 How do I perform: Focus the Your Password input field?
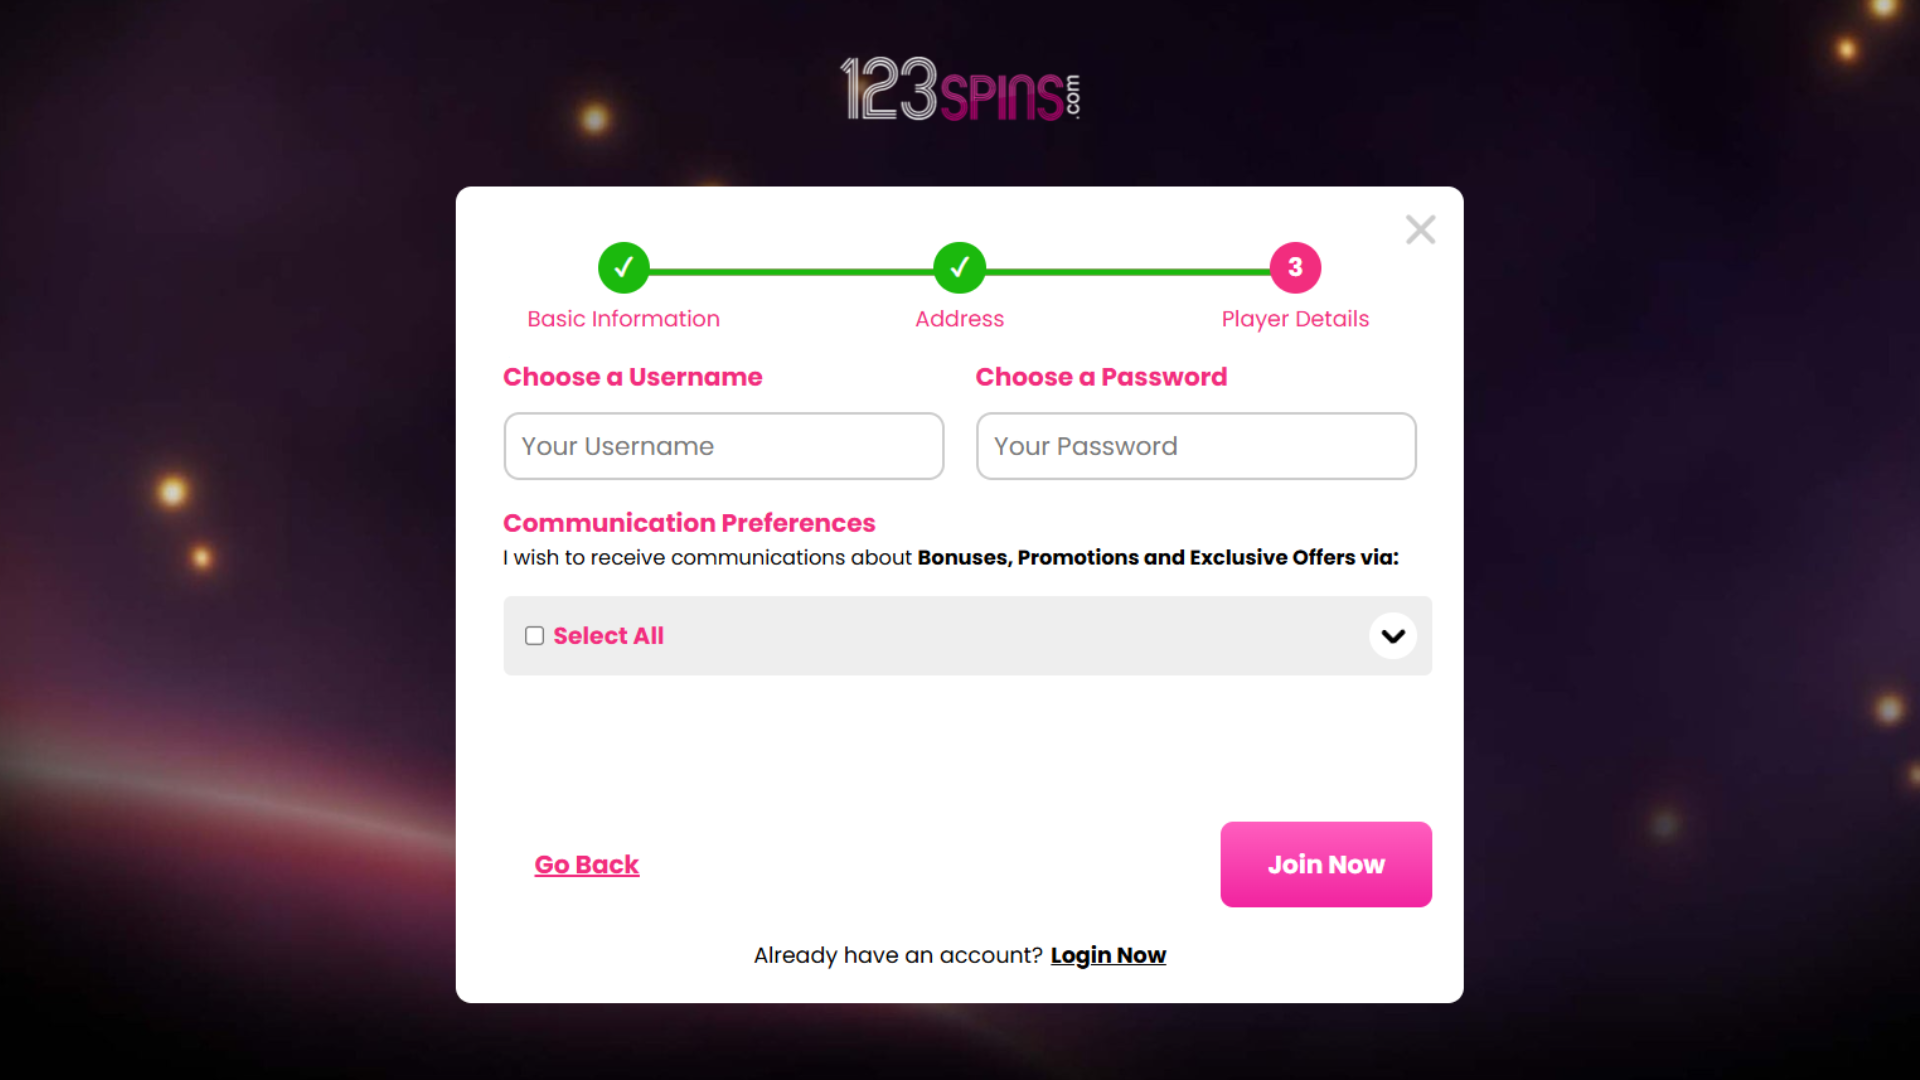(1196, 446)
